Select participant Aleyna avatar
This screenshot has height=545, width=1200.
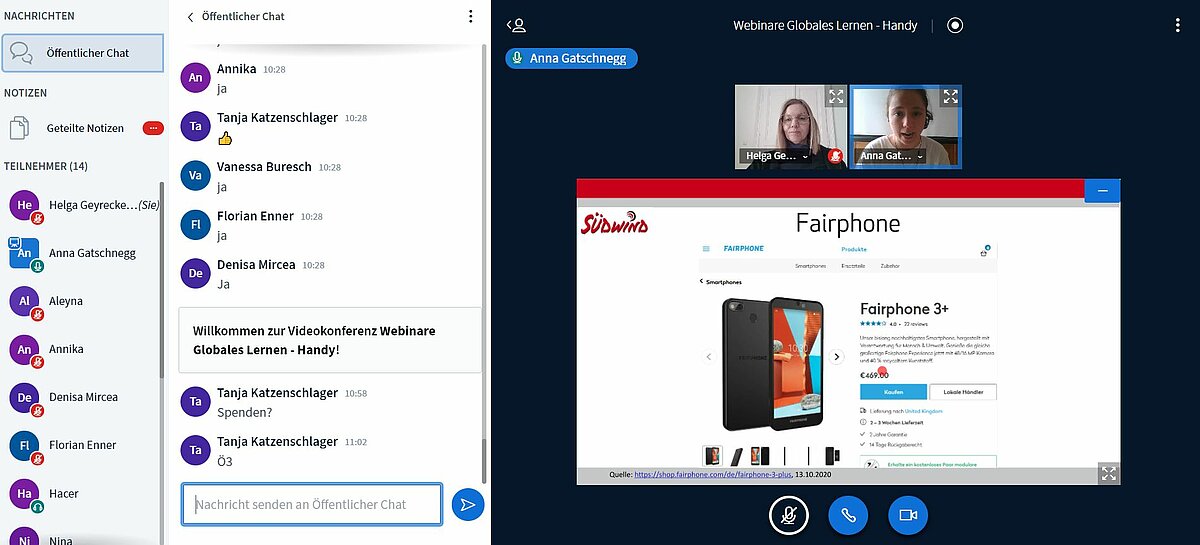coord(24,301)
